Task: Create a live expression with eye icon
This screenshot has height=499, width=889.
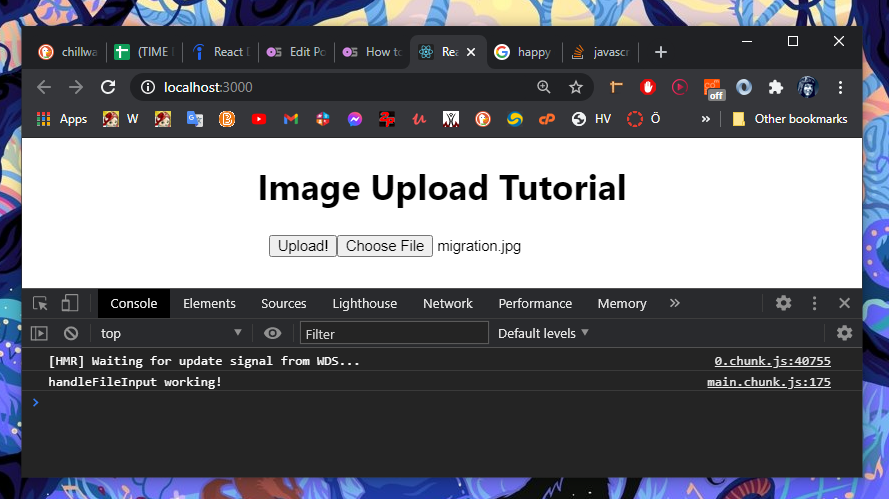Action: pos(272,333)
